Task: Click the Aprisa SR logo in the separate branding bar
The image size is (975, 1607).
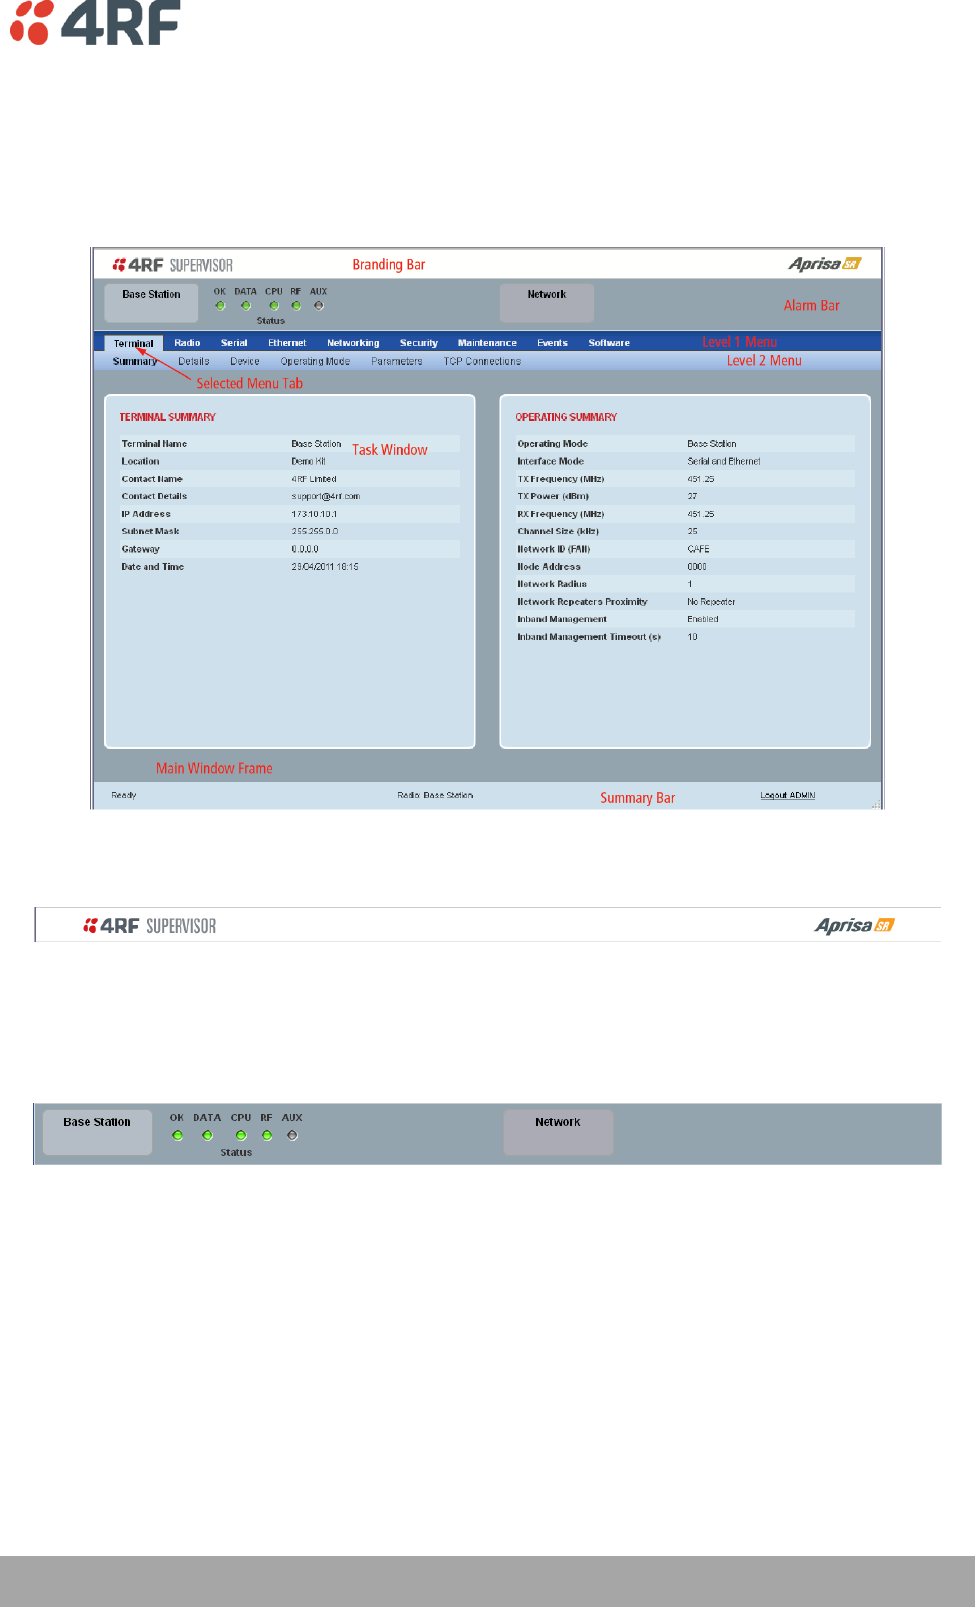Action: pos(854,925)
